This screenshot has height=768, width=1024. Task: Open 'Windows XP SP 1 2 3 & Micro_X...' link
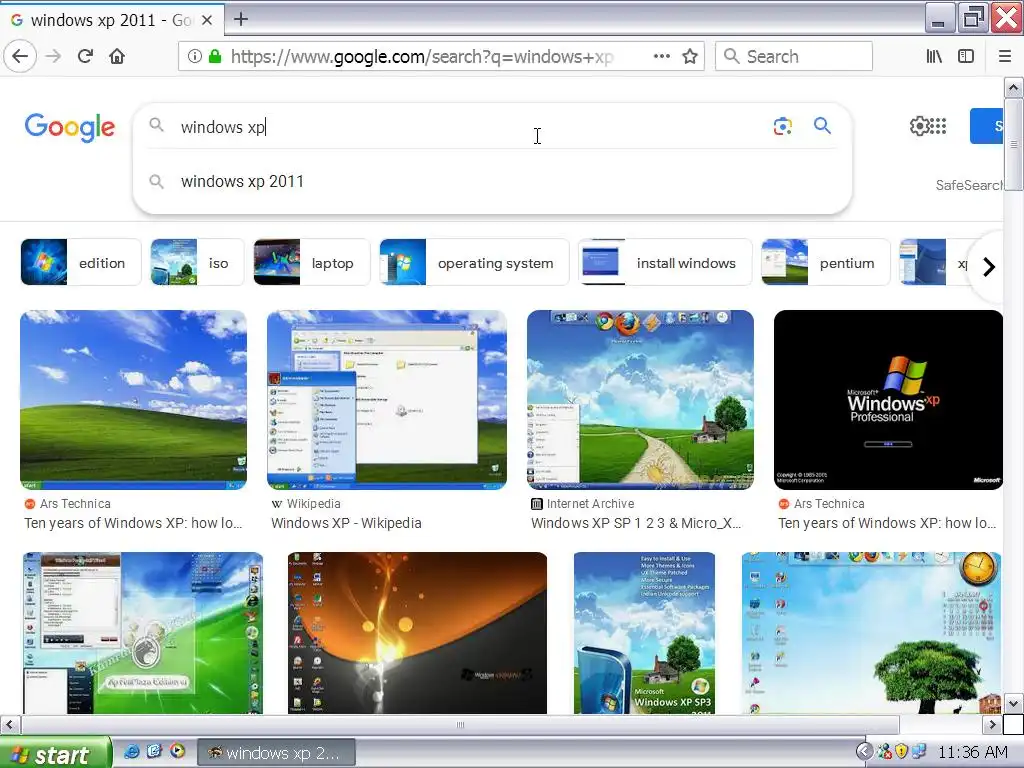[x=636, y=523]
